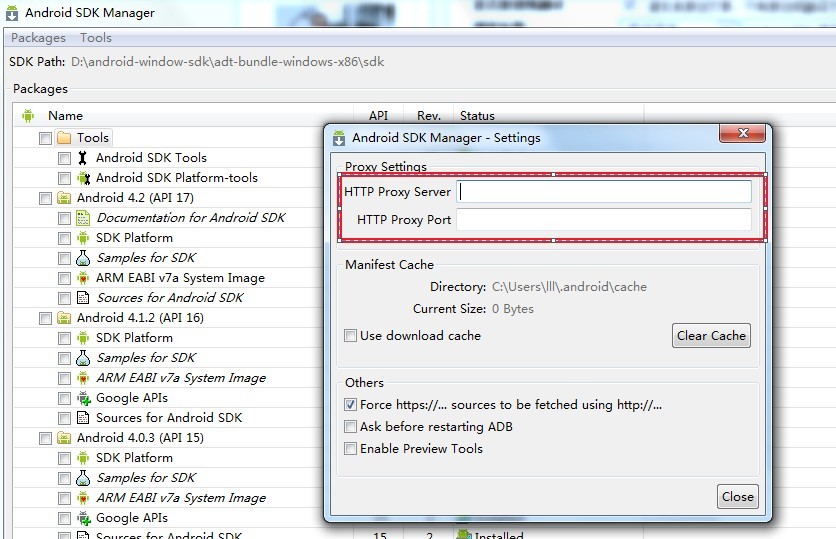Click the Name column header
Image resolution: width=836 pixels, height=539 pixels.
coord(65,116)
